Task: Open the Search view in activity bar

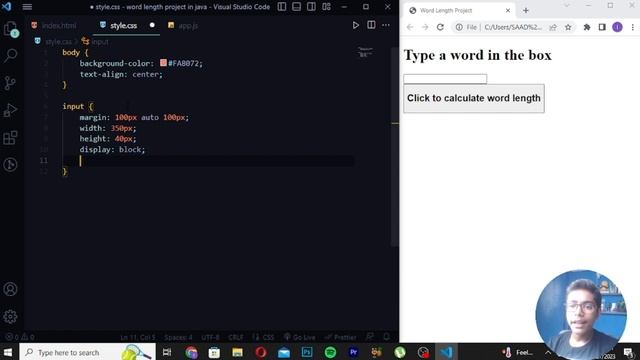Action: [x=11, y=56]
